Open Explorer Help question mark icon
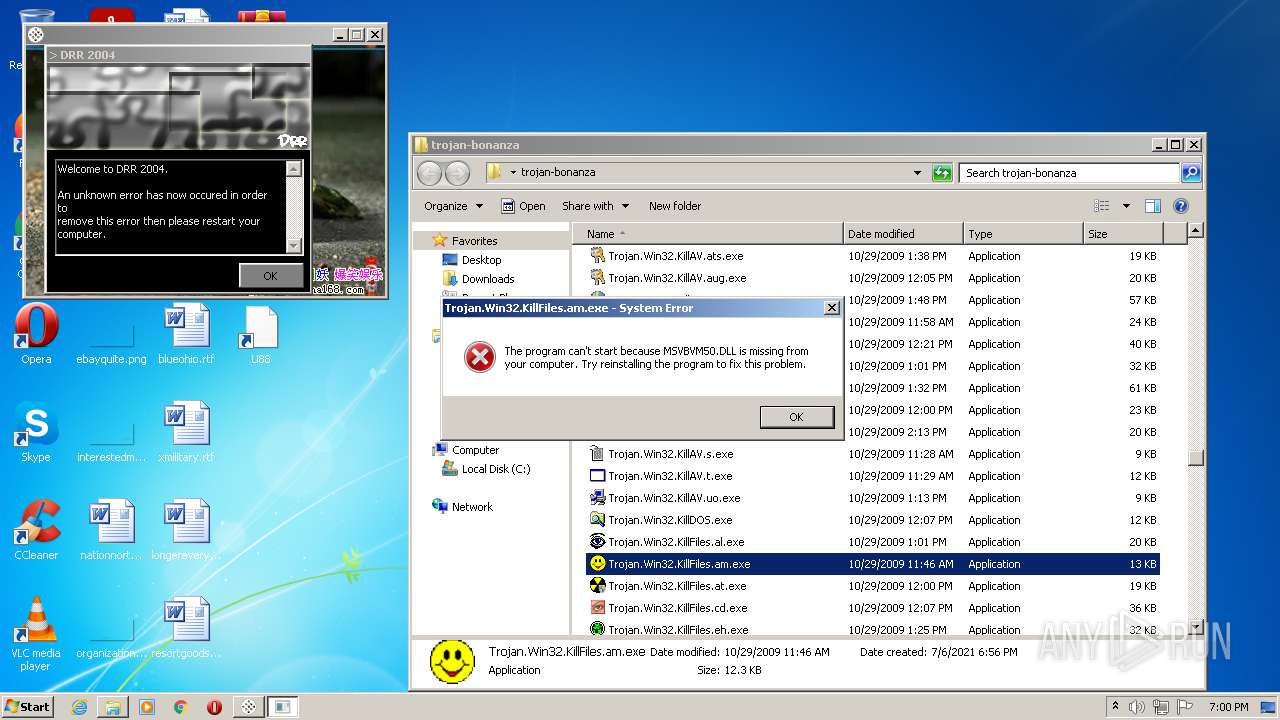 click(x=1180, y=206)
